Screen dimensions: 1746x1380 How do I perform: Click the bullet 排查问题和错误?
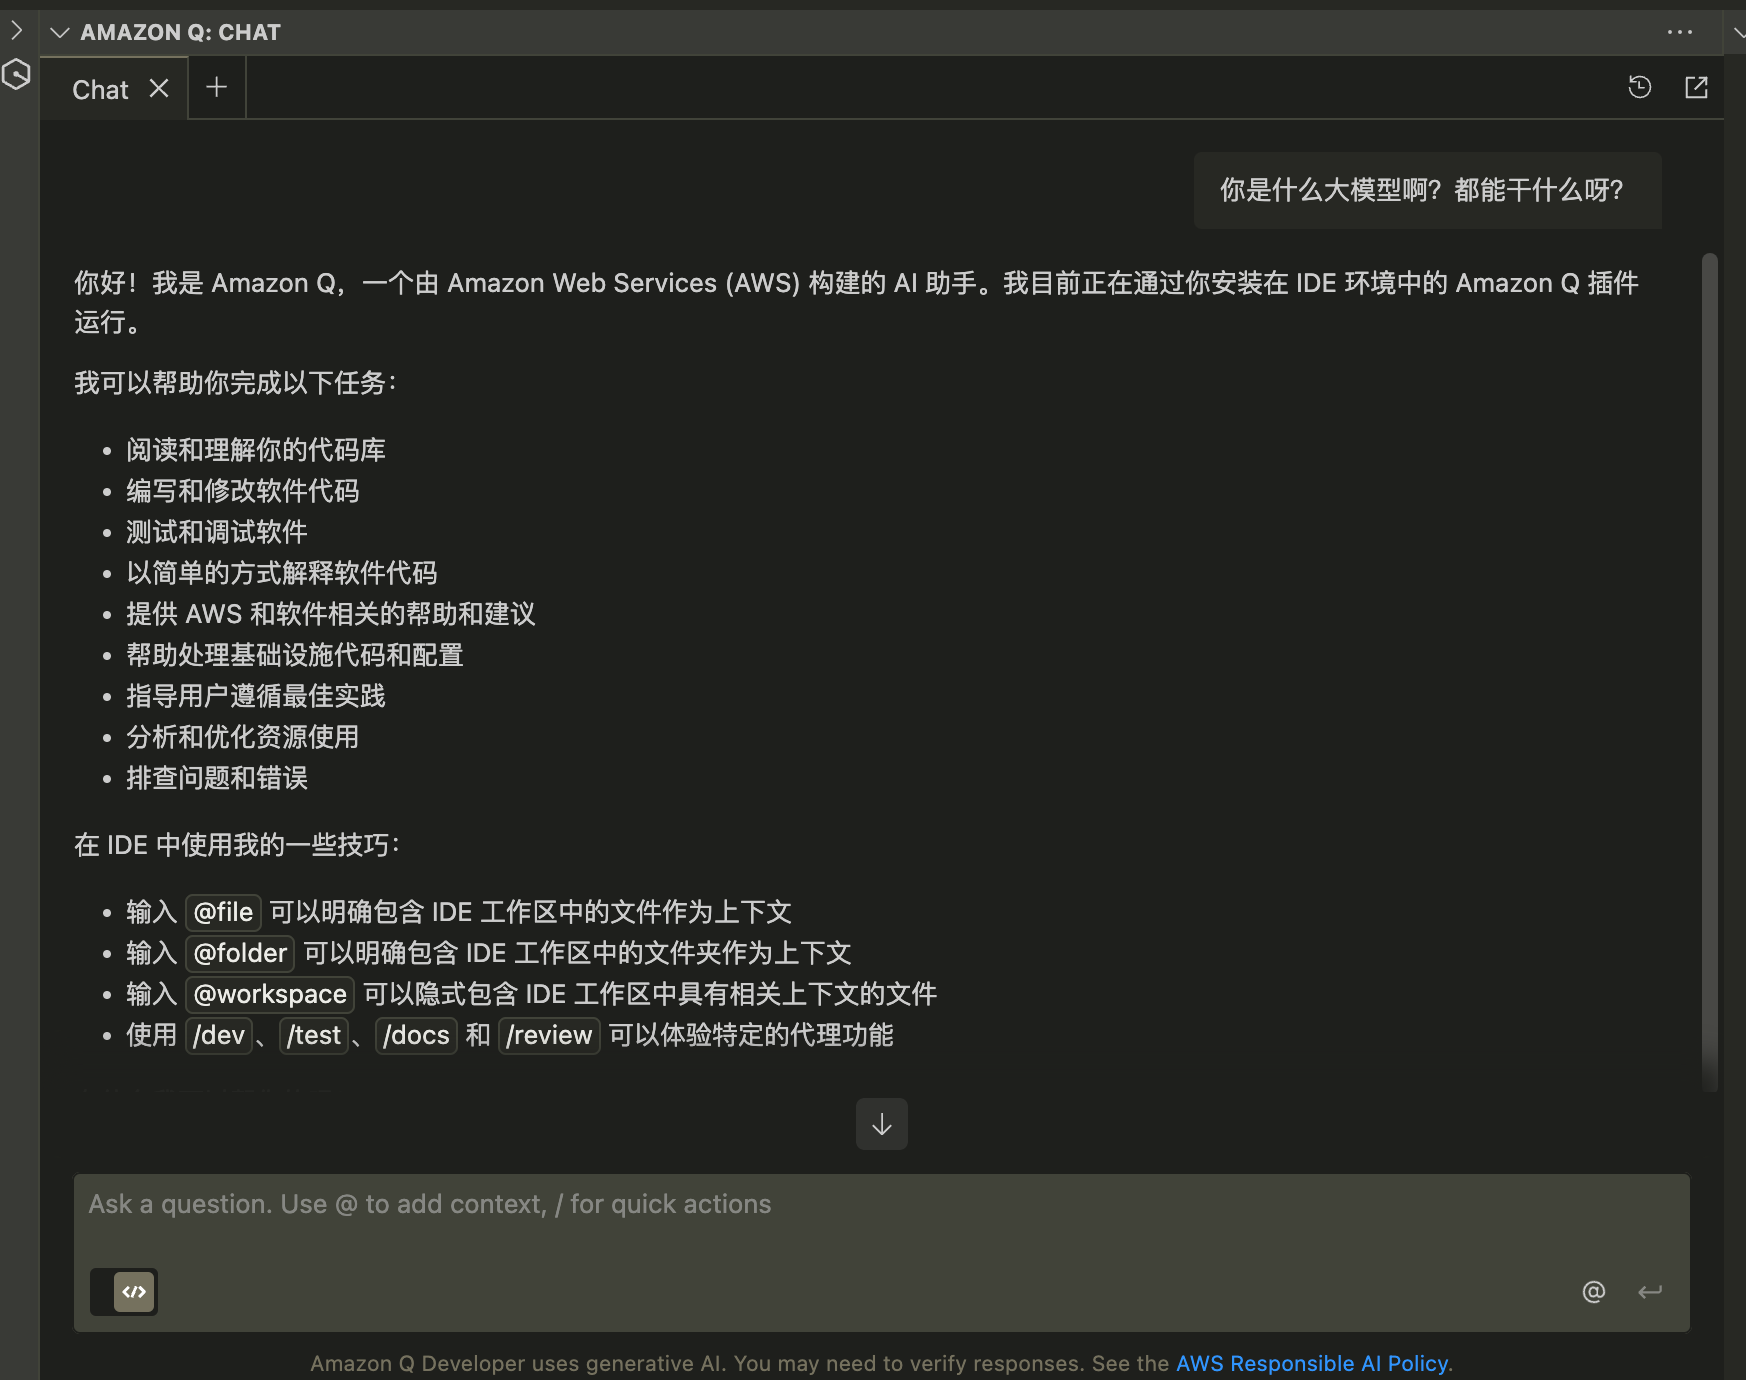click(x=217, y=778)
